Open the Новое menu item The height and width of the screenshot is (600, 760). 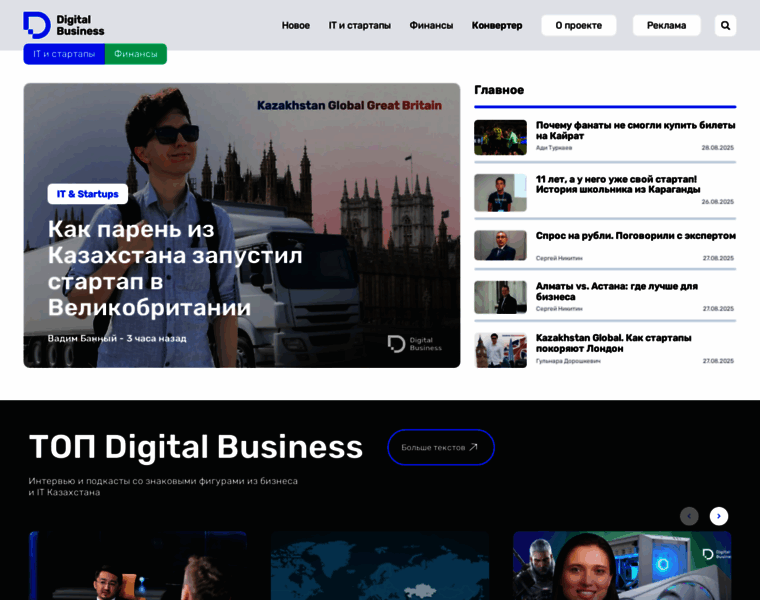pyautogui.click(x=296, y=25)
